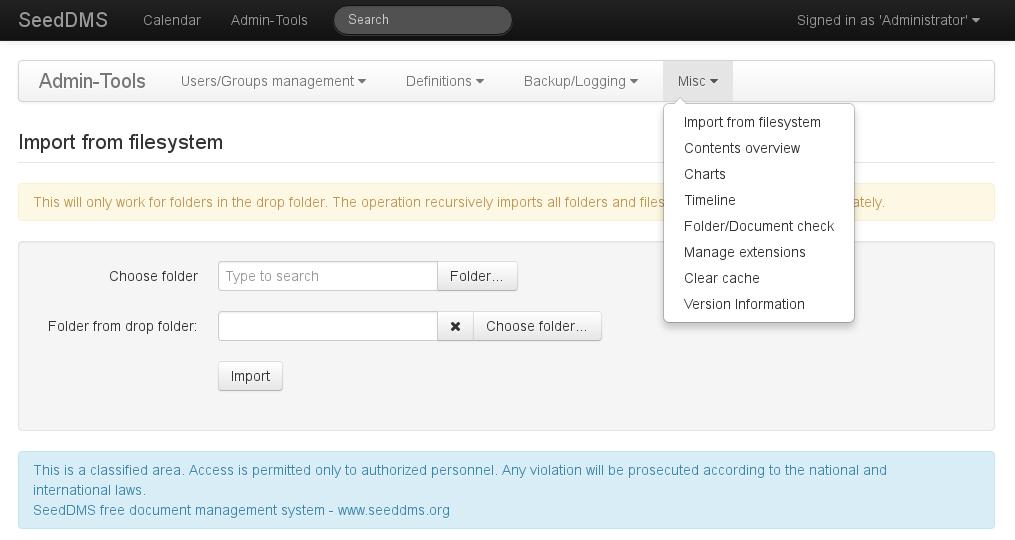Select 'Import from filesystem' menu entry

752,122
